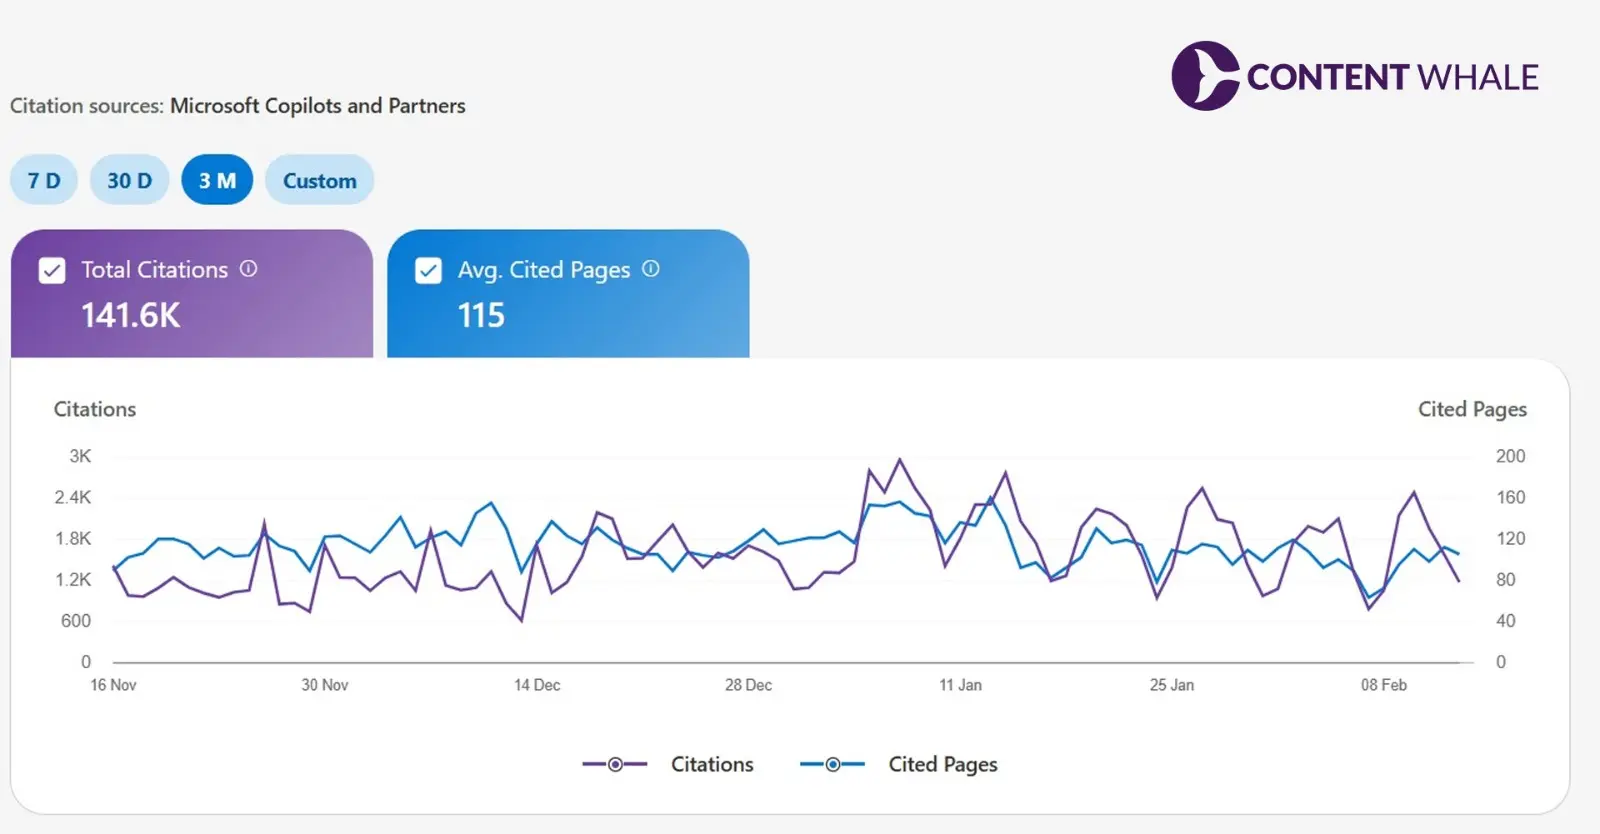Click the chart peak near 11 Jan
This screenshot has width=1600, height=834.
(899, 459)
